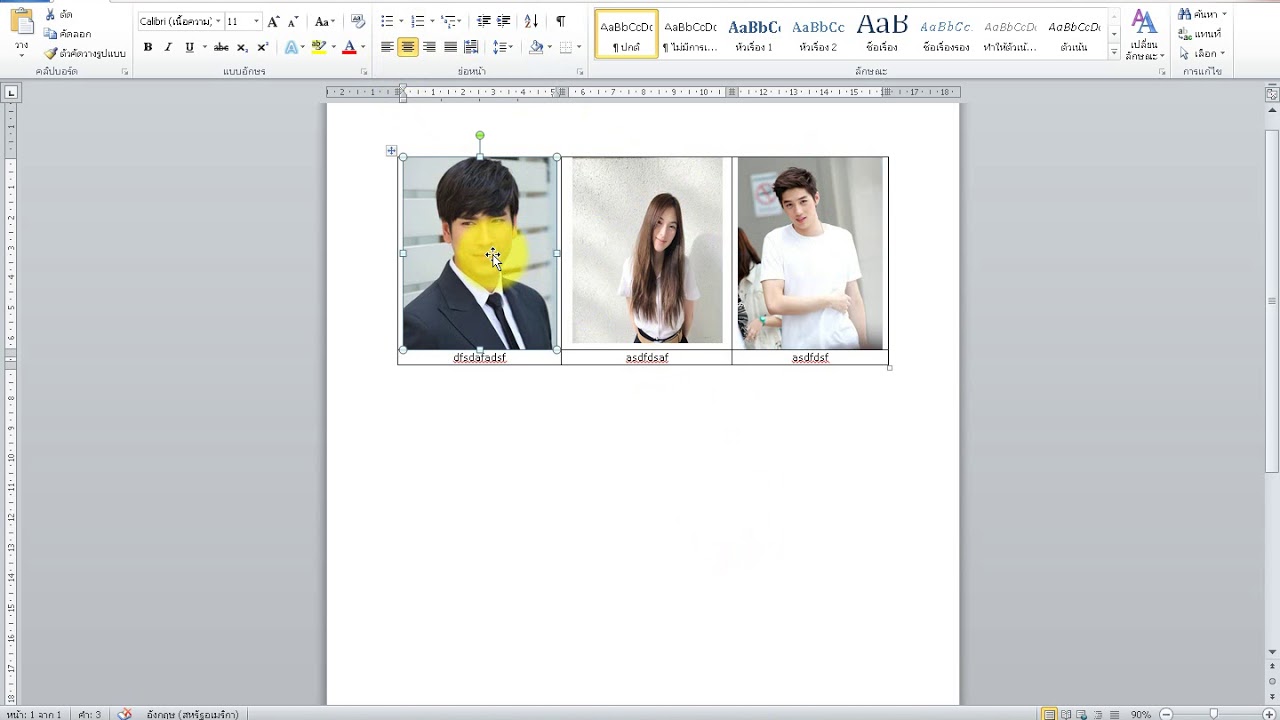Toggle Print Layout view button in status bar
This screenshot has width=1280, height=720.
click(x=1049, y=714)
